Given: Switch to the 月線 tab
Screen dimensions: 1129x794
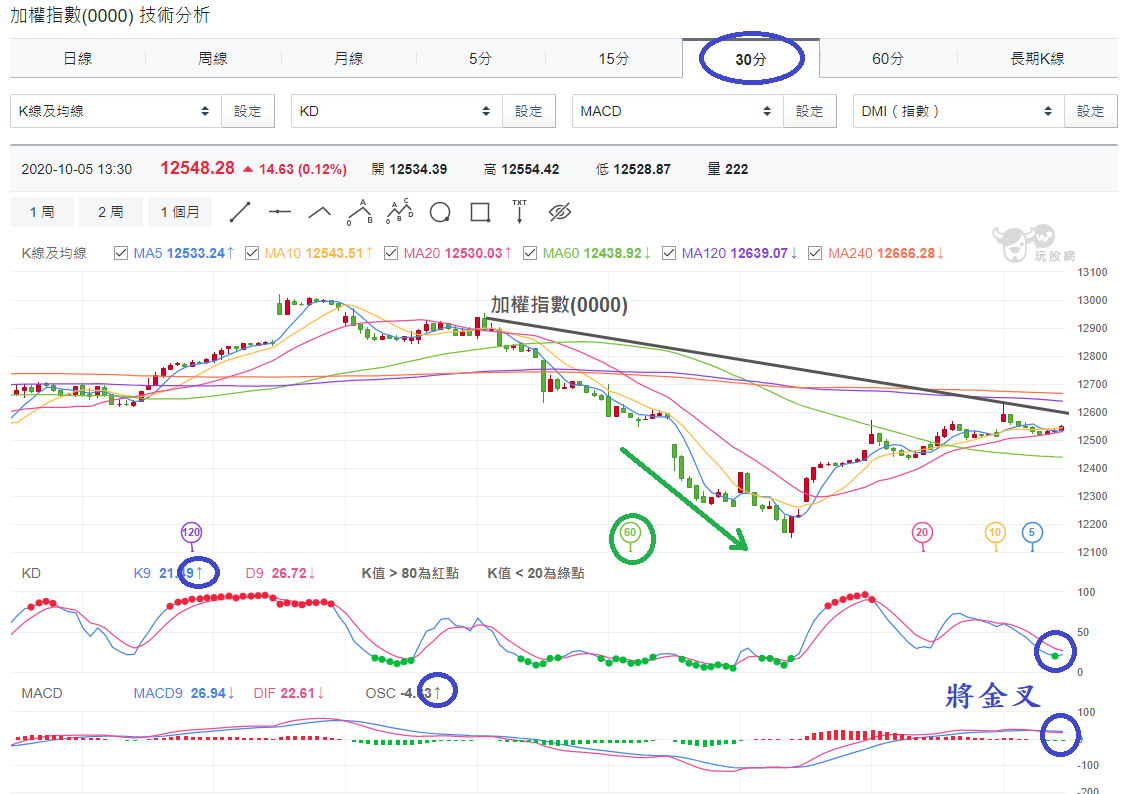Looking at the screenshot, I should [x=348, y=58].
